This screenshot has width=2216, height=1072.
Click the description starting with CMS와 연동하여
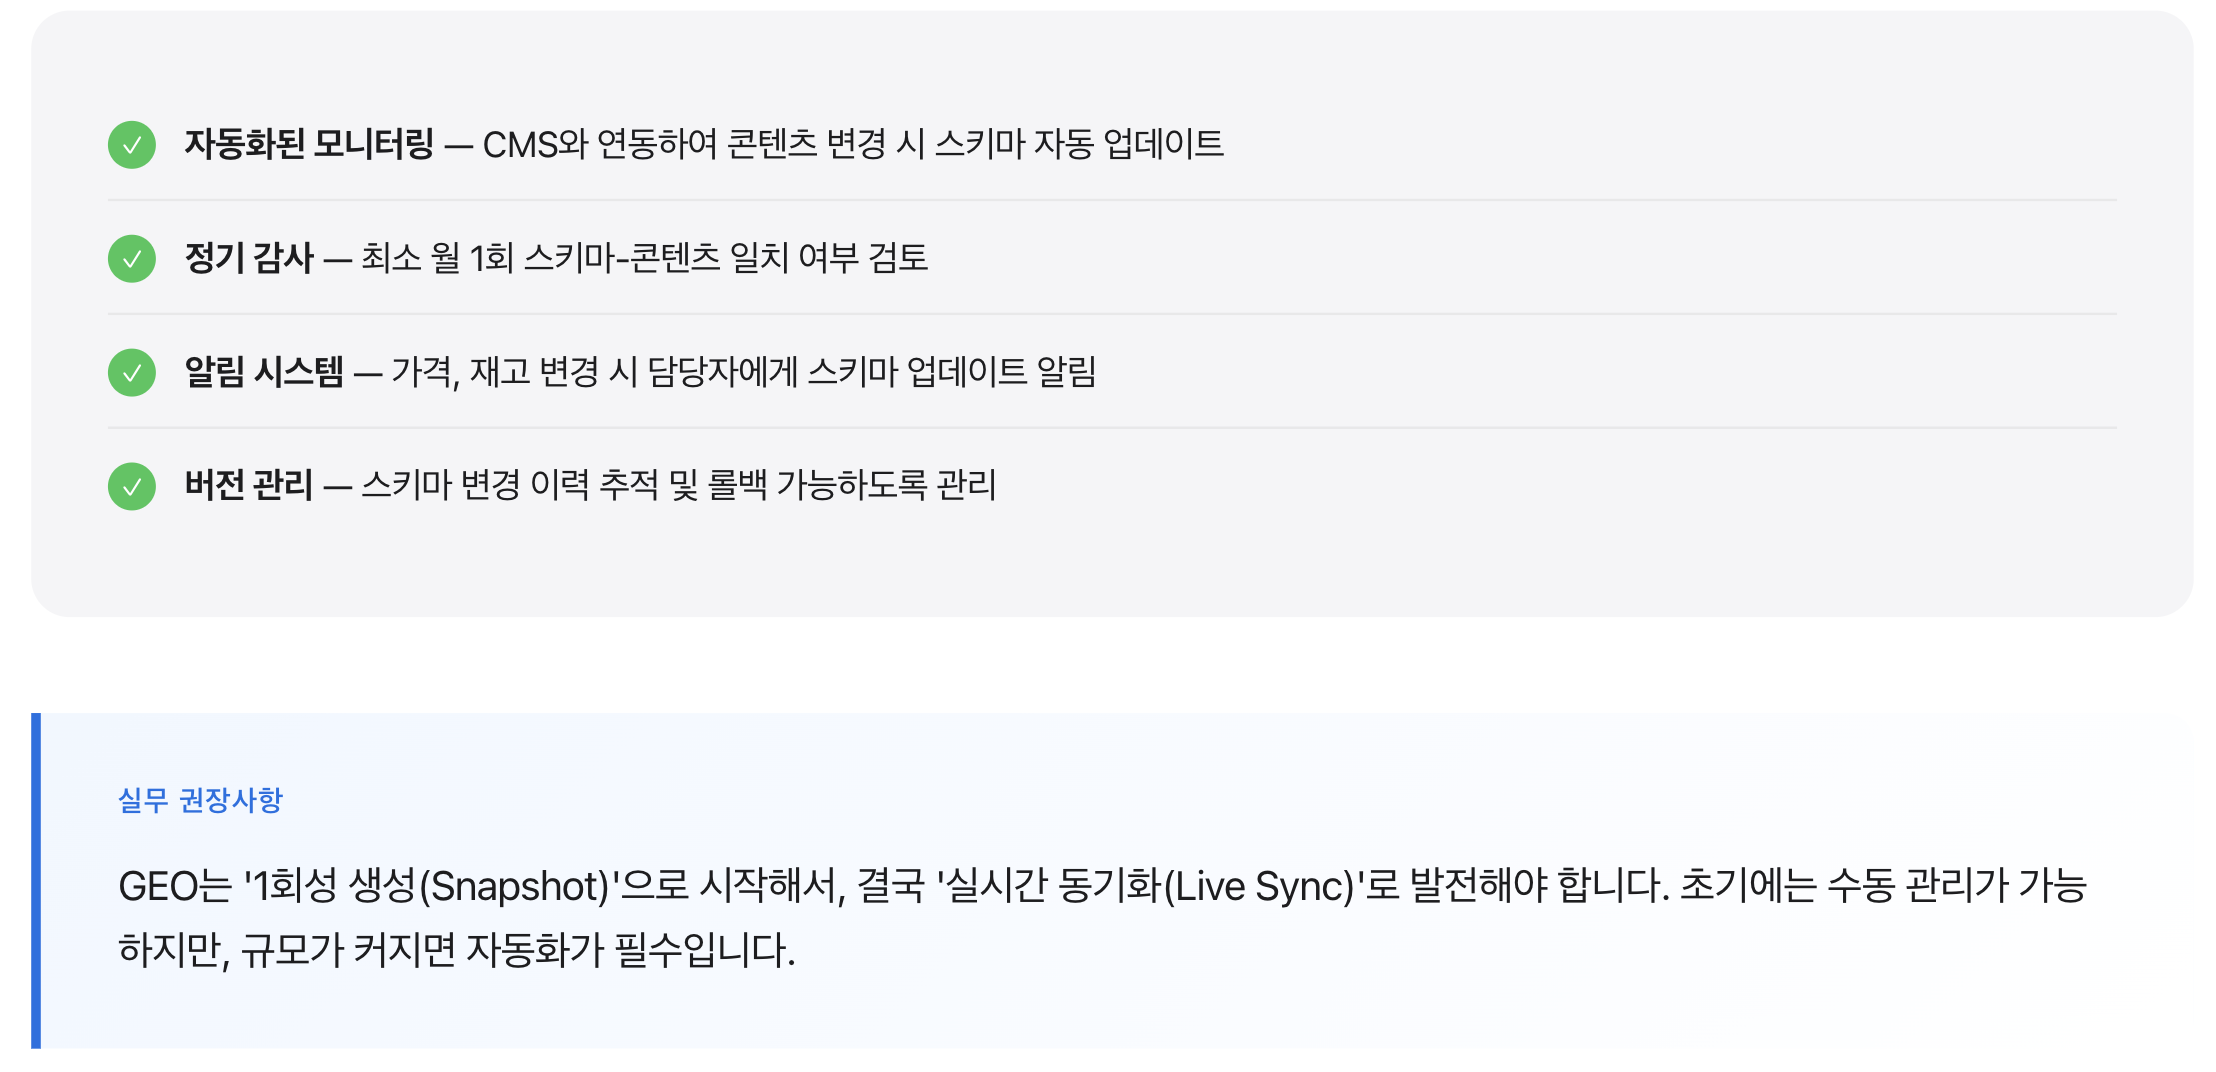point(852,145)
